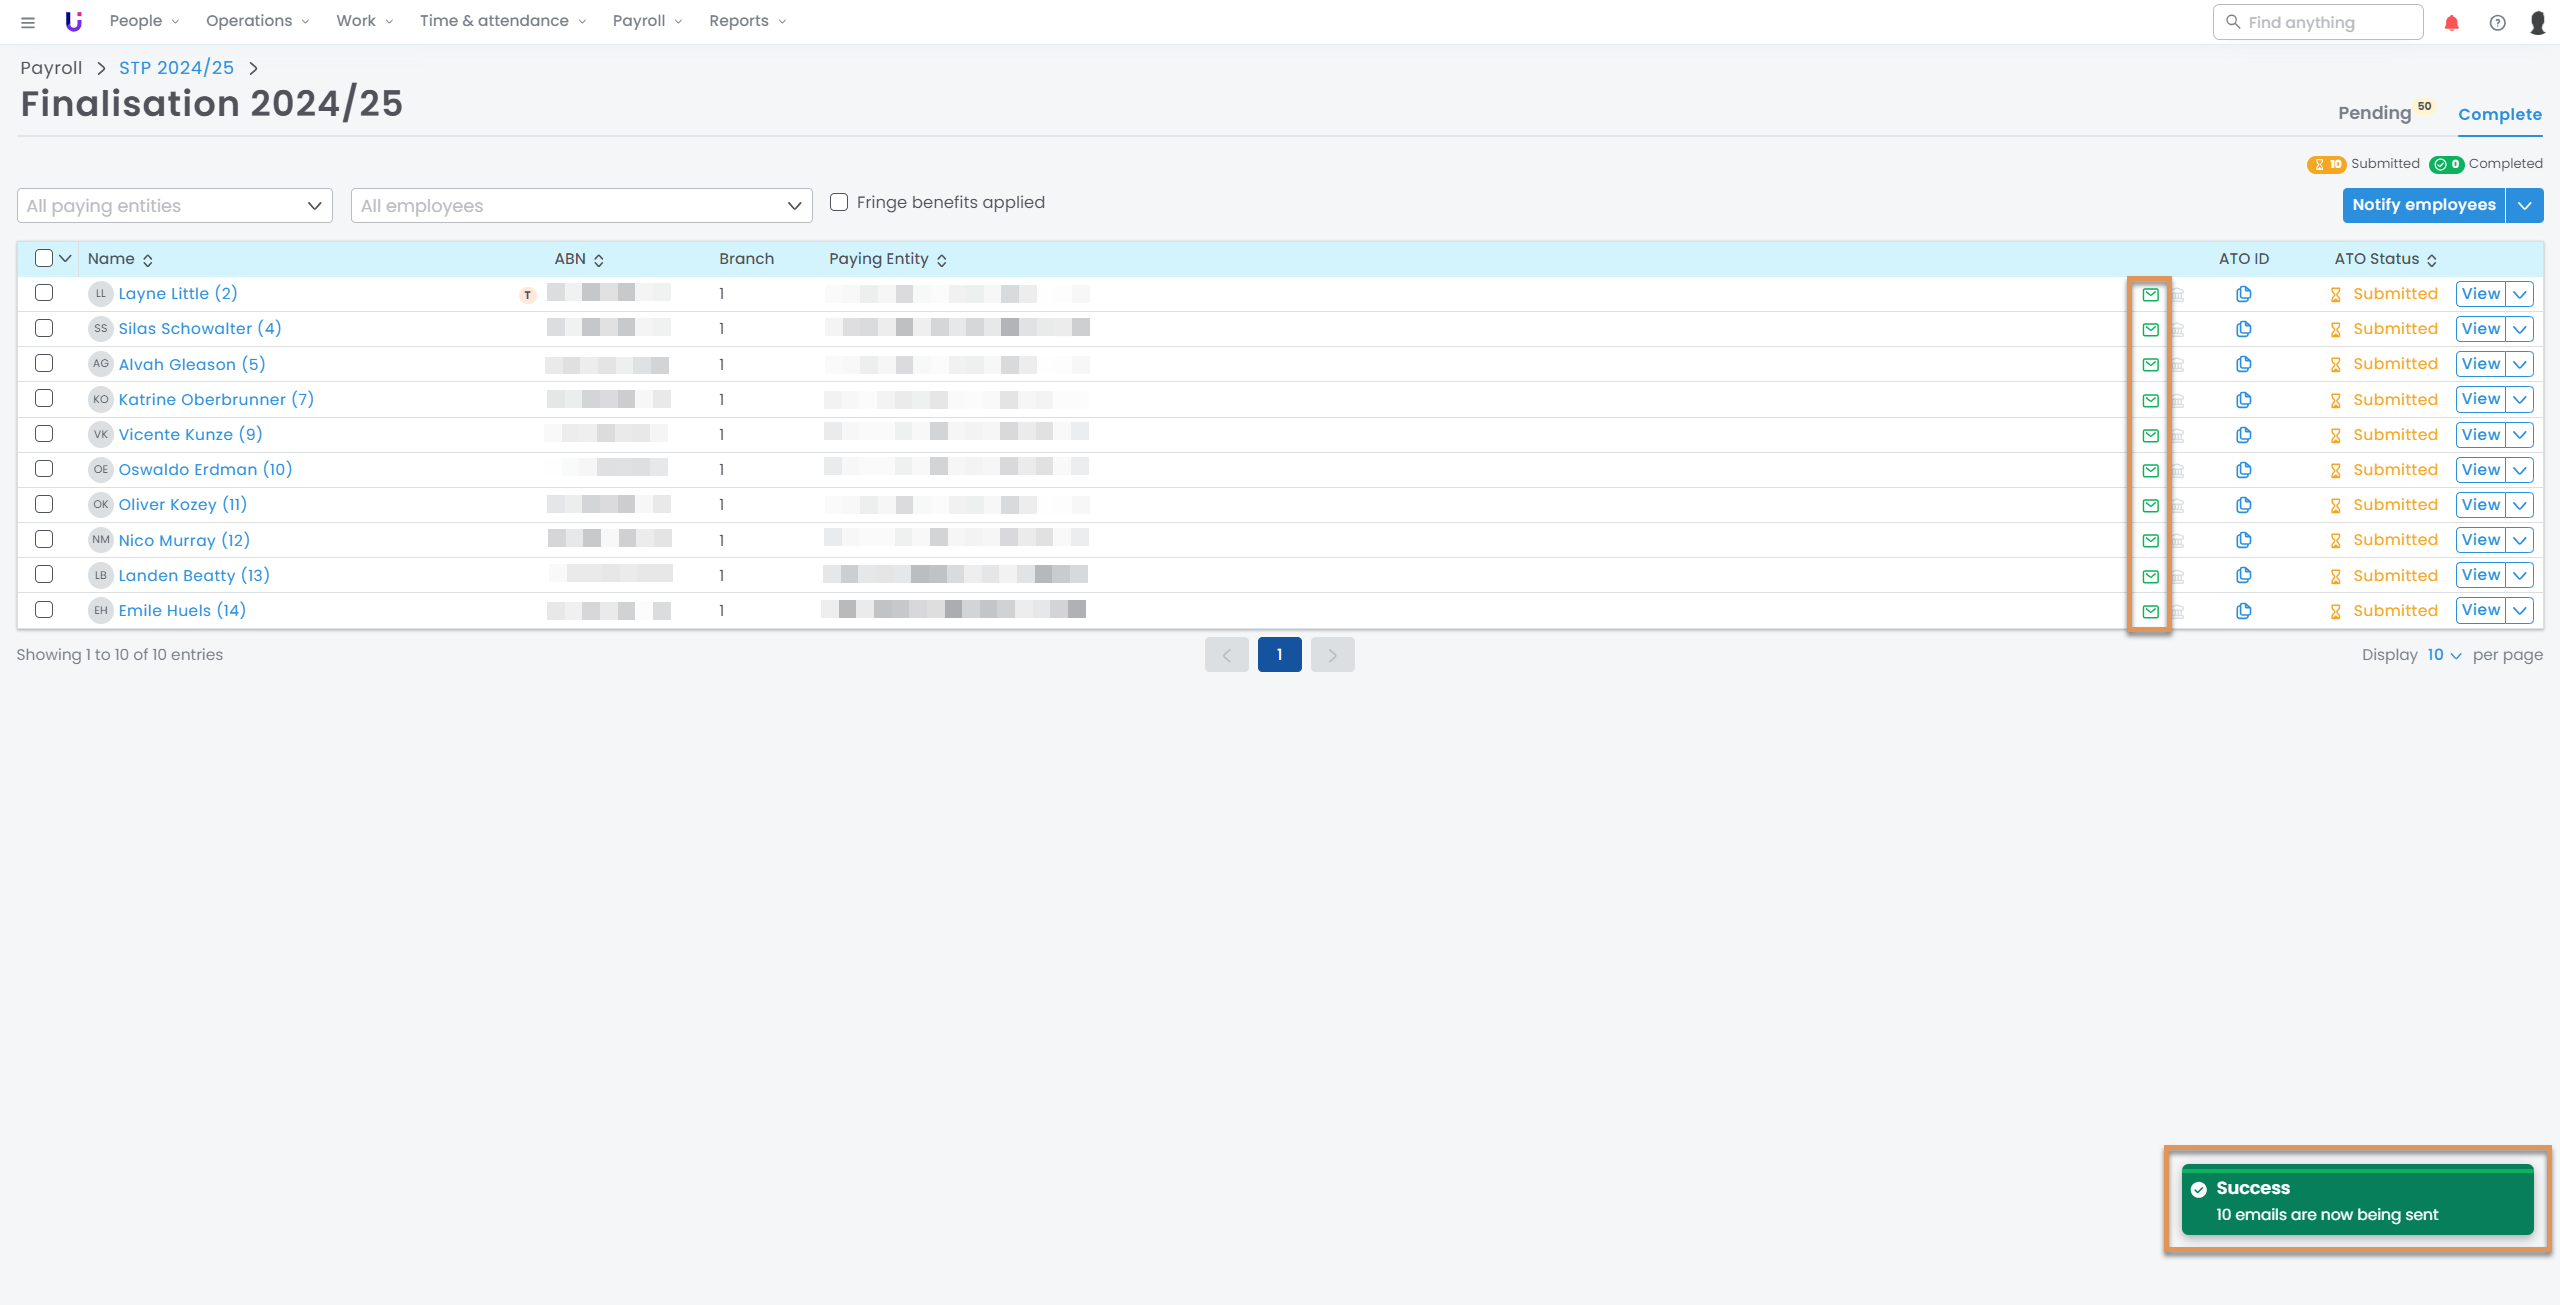Open the View dropdown arrow for Oliver Kozey
Screen dimensions: 2560x1305
pos(2520,505)
